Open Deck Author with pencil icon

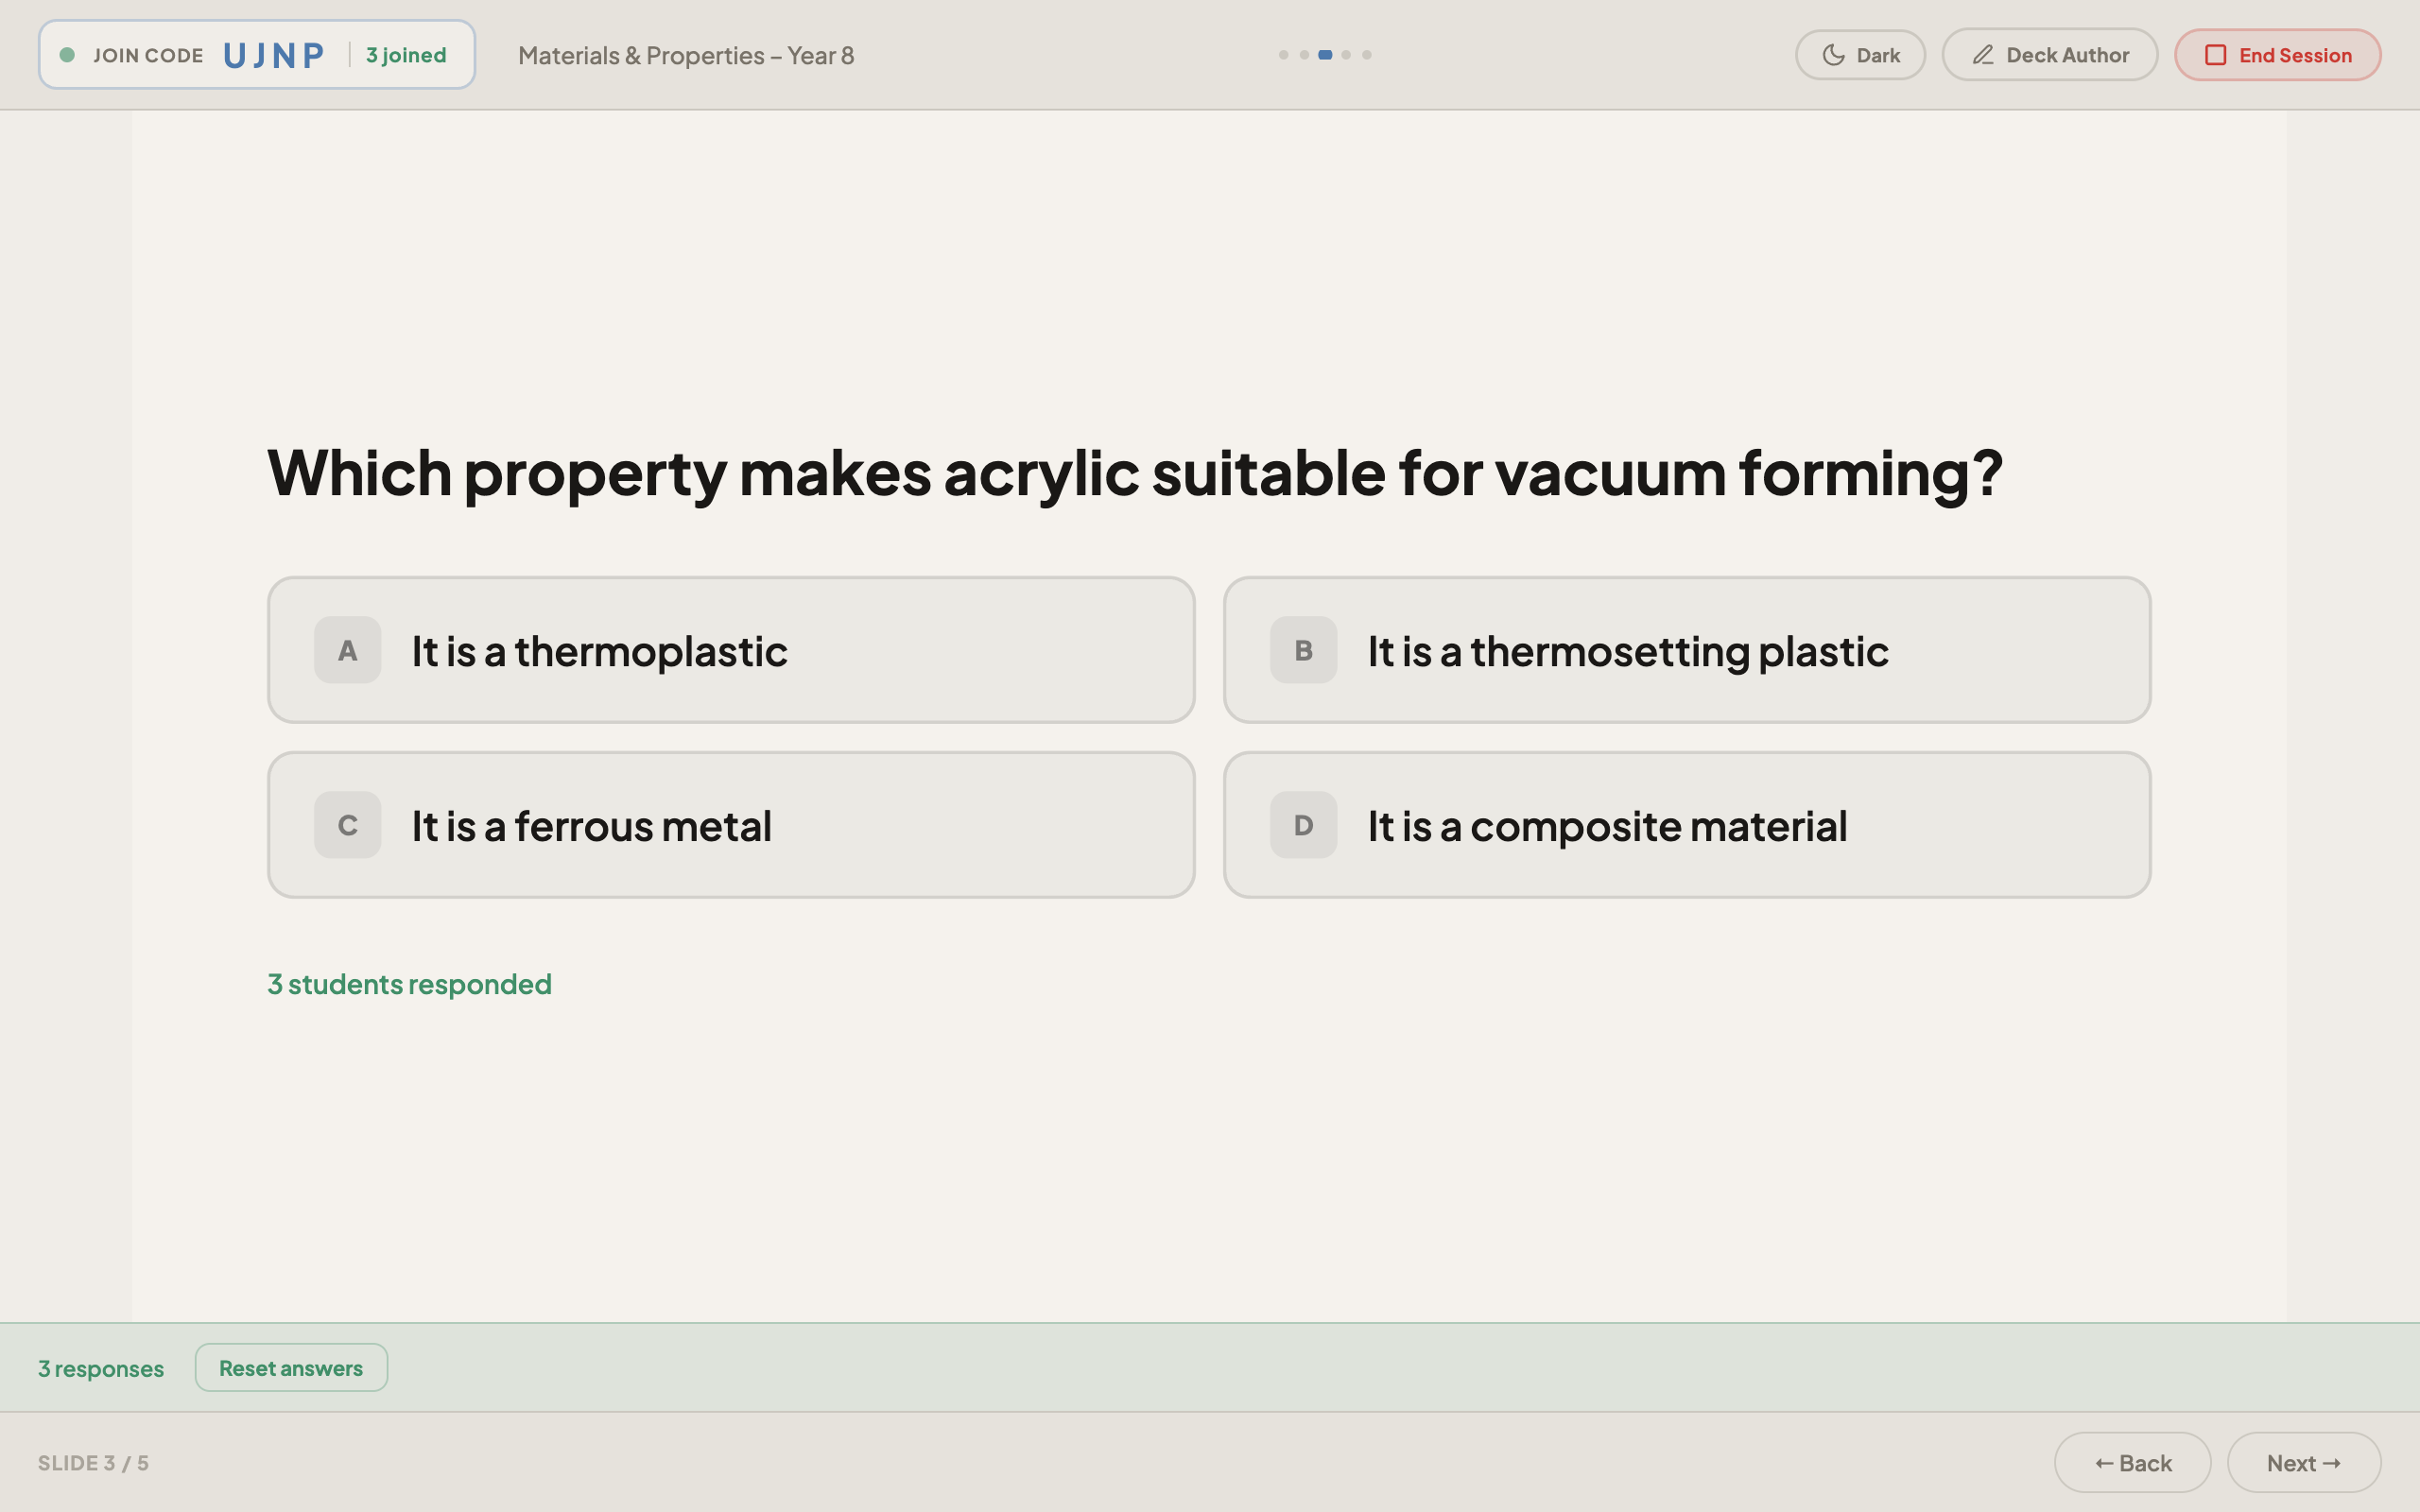point(2049,55)
